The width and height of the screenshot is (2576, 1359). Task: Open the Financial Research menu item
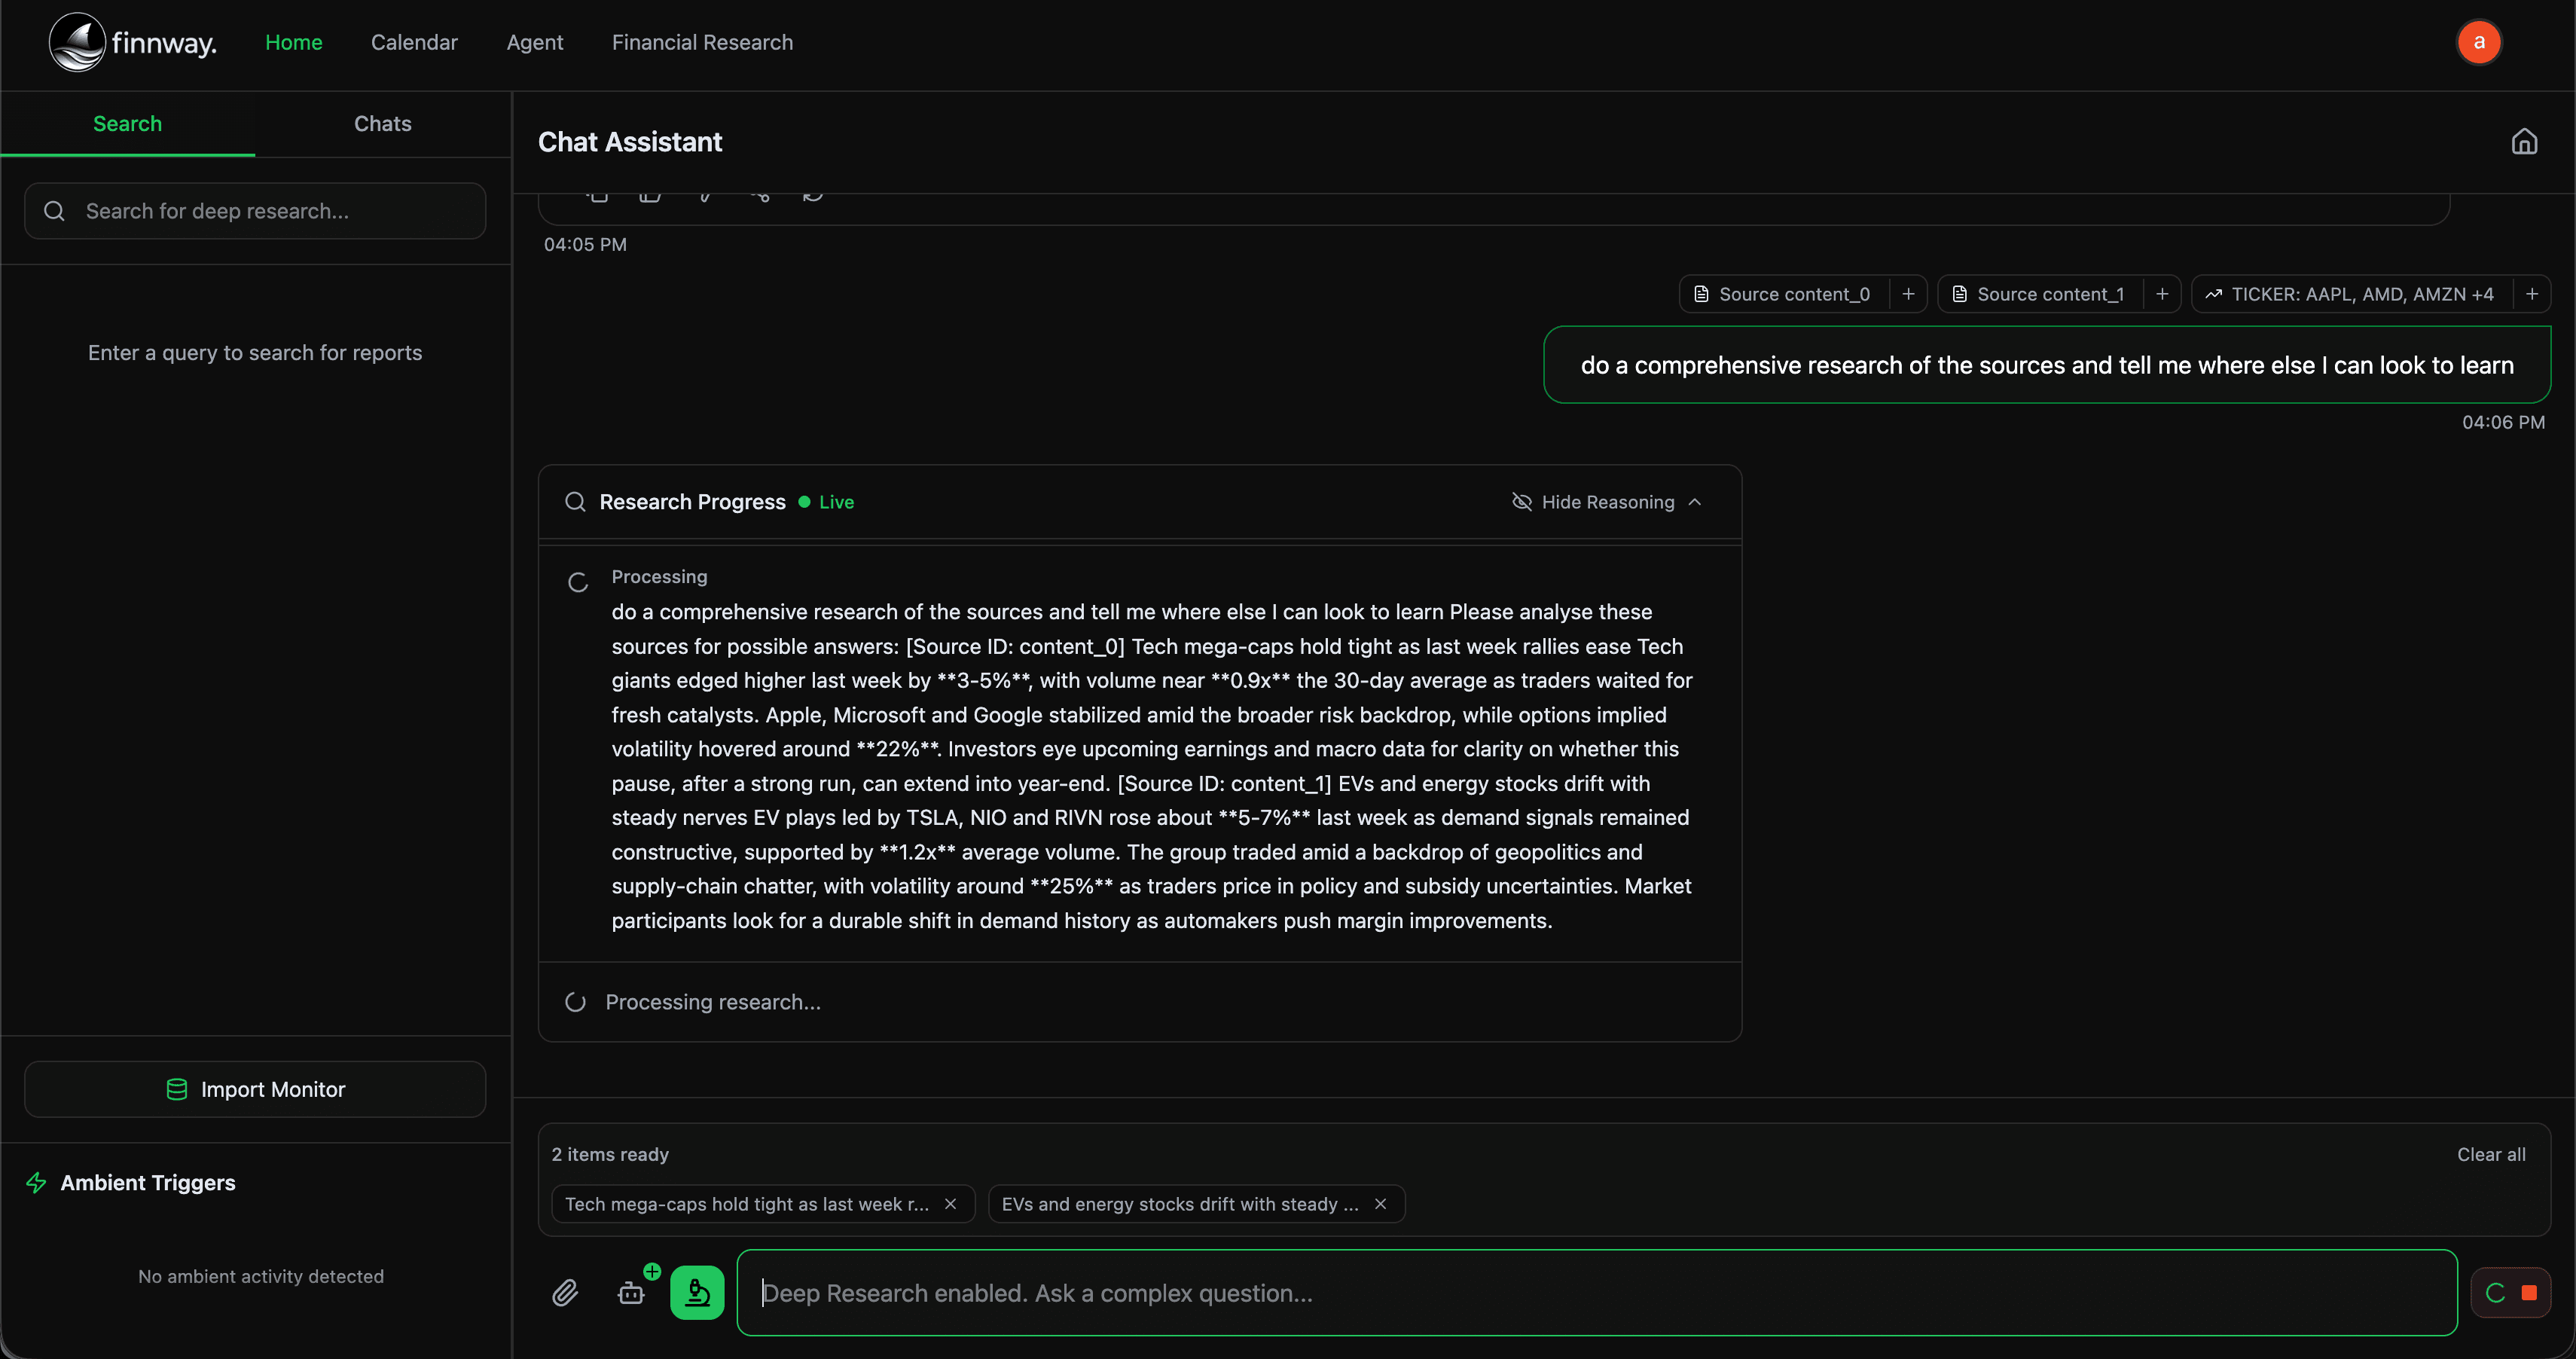702,42
